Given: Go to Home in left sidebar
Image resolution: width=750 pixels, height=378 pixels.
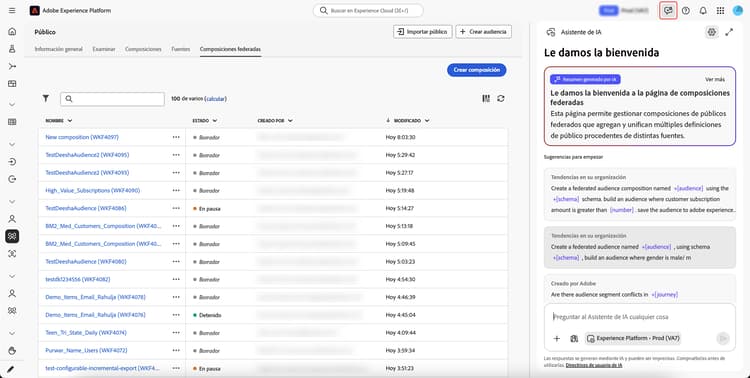Looking at the screenshot, I should click(12, 32).
